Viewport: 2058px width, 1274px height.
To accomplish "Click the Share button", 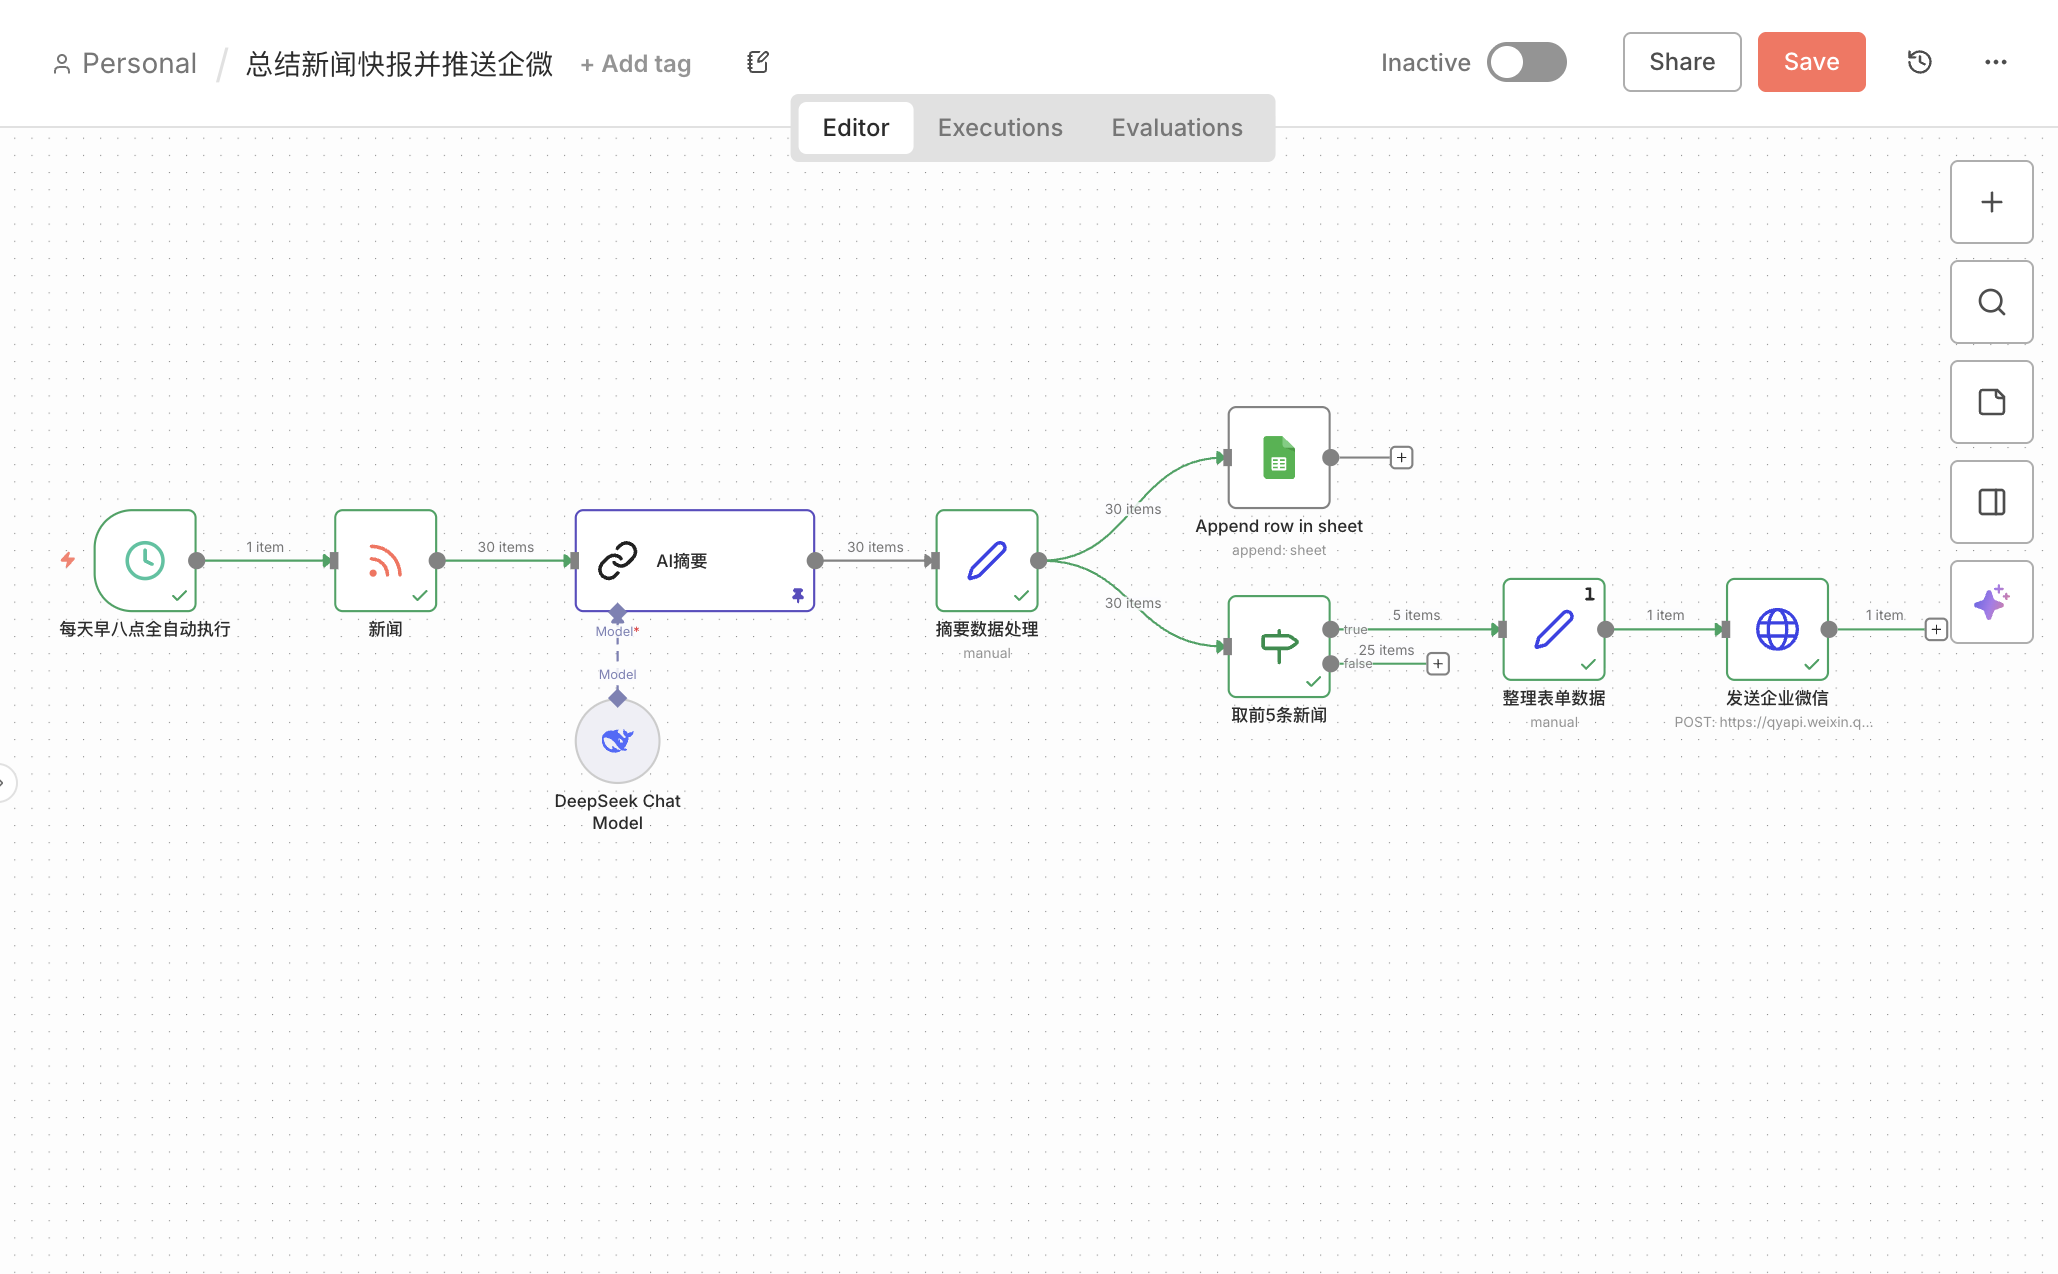I will [x=1681, y=62].
